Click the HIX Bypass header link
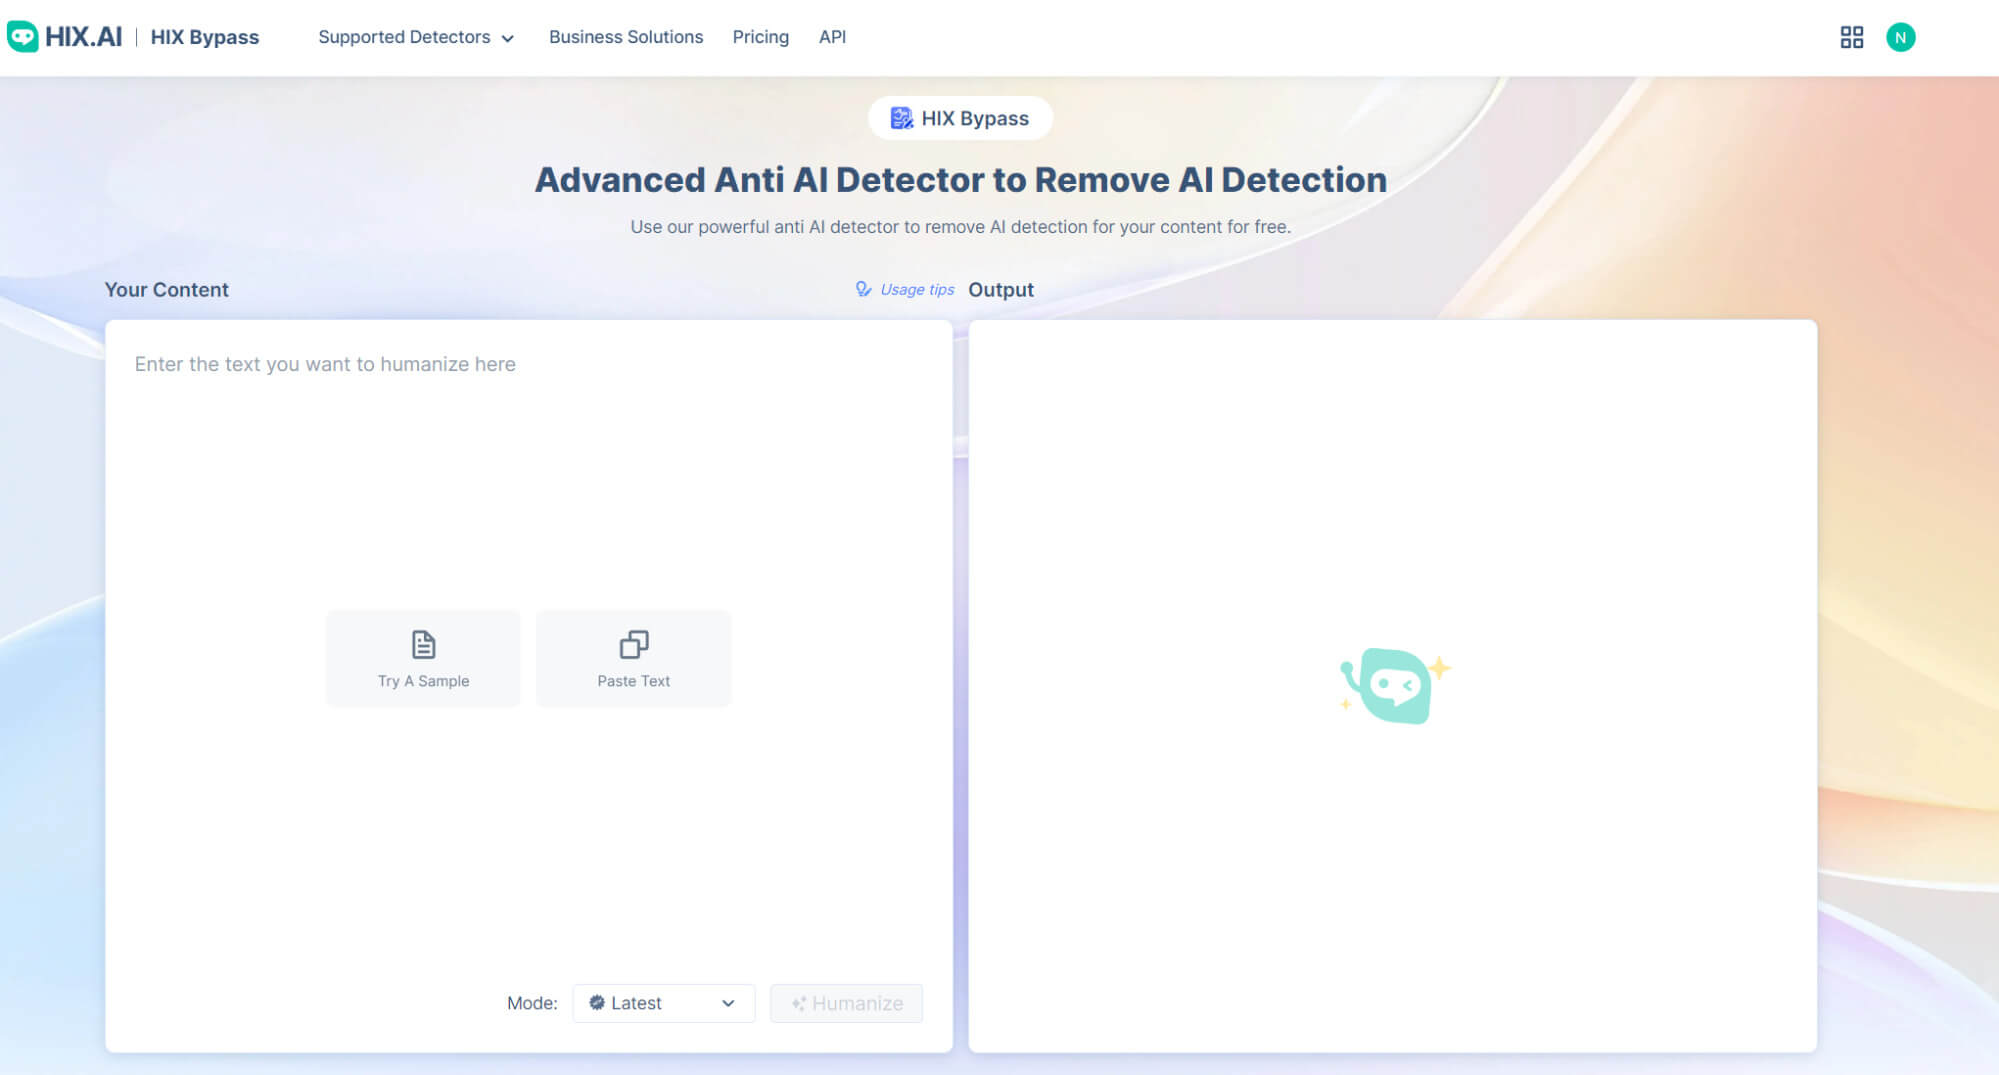This screenshot has width=1999, height=1075. click(x=204, y=37)
